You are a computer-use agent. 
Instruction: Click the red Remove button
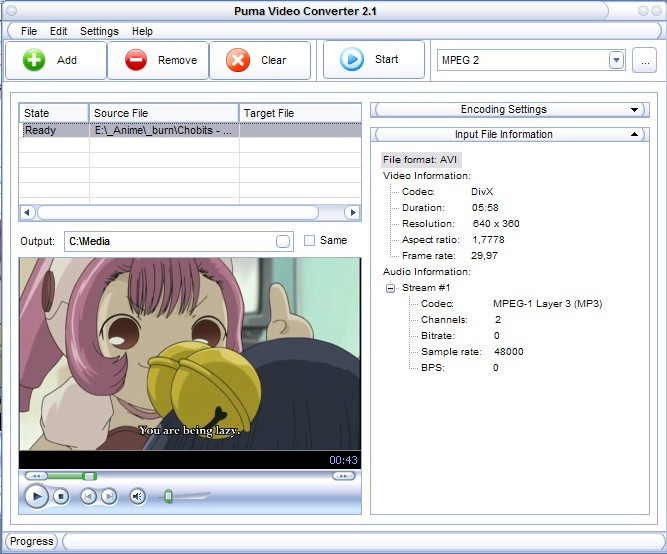point(158,60)
